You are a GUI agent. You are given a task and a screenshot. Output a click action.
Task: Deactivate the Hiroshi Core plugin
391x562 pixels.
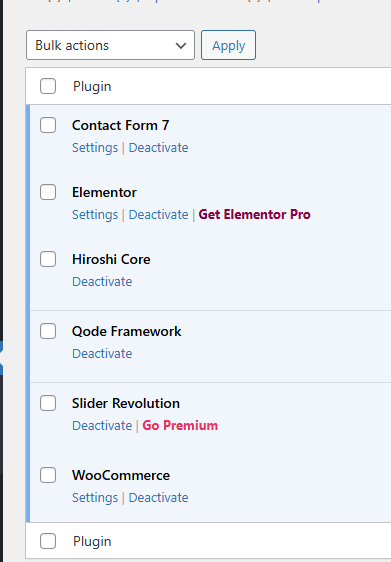(x=102, y=282)
